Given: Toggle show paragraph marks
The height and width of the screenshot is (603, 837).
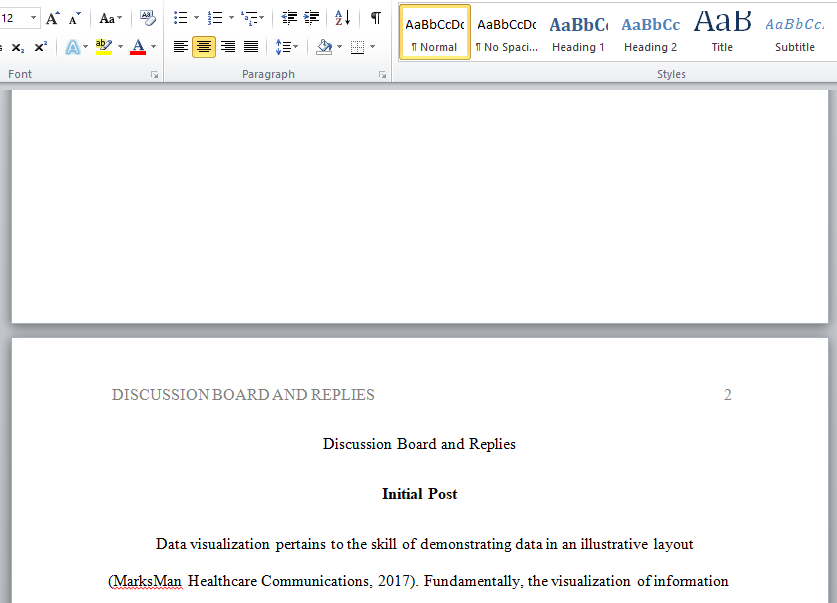Looking at the screenshot, I should click(376, 18).
